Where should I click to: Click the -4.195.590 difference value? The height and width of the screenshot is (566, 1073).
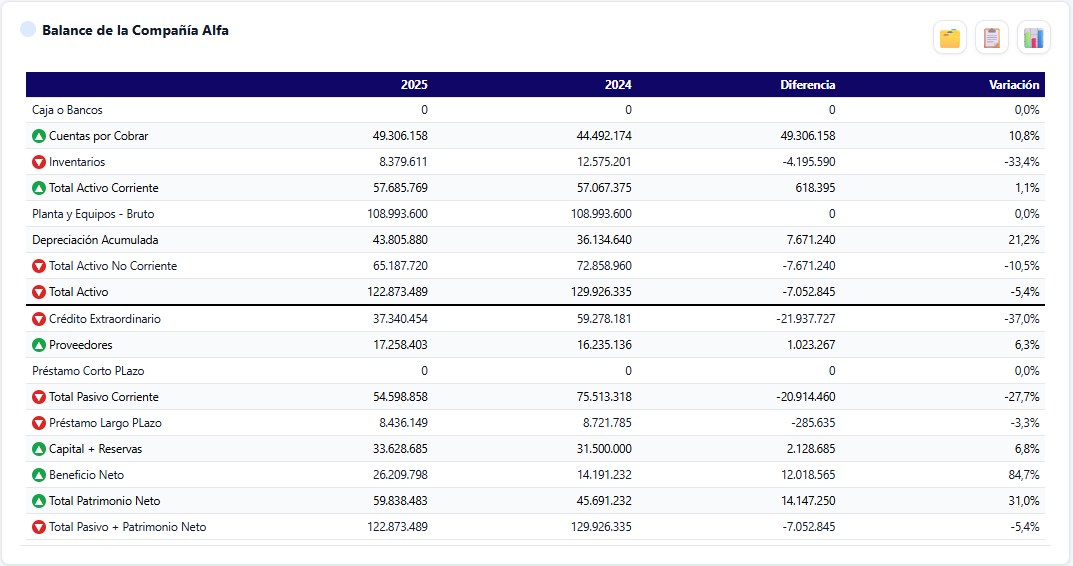809,162
